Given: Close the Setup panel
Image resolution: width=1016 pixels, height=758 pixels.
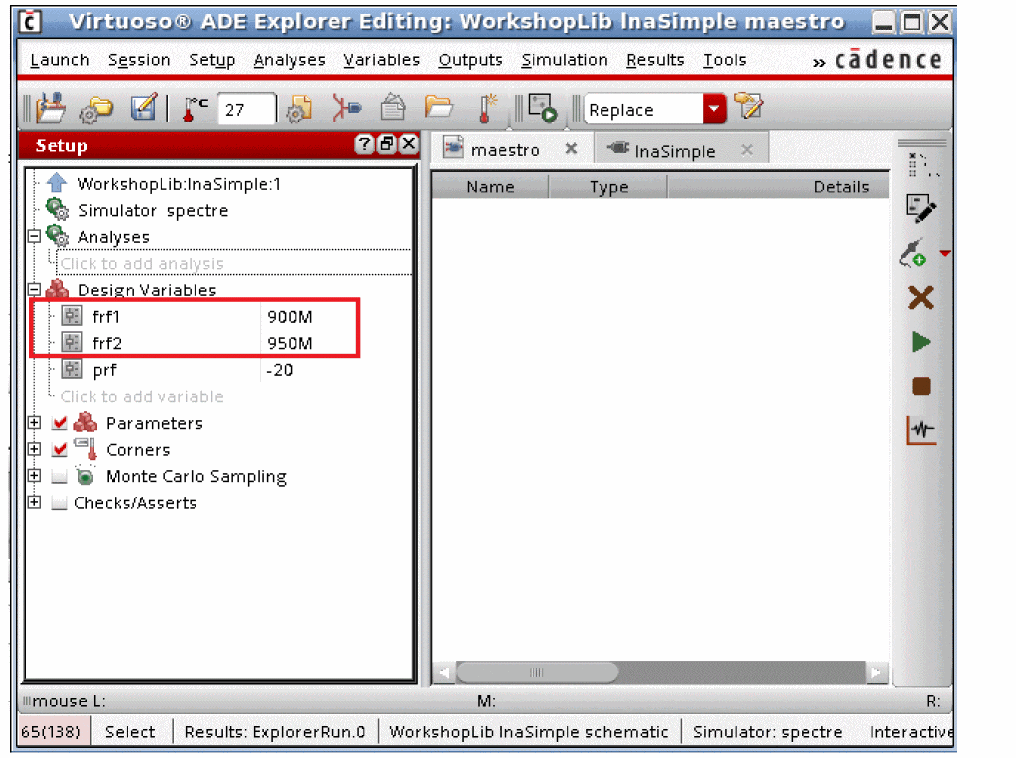Looking at the screenshot, I should click(409, 144).
